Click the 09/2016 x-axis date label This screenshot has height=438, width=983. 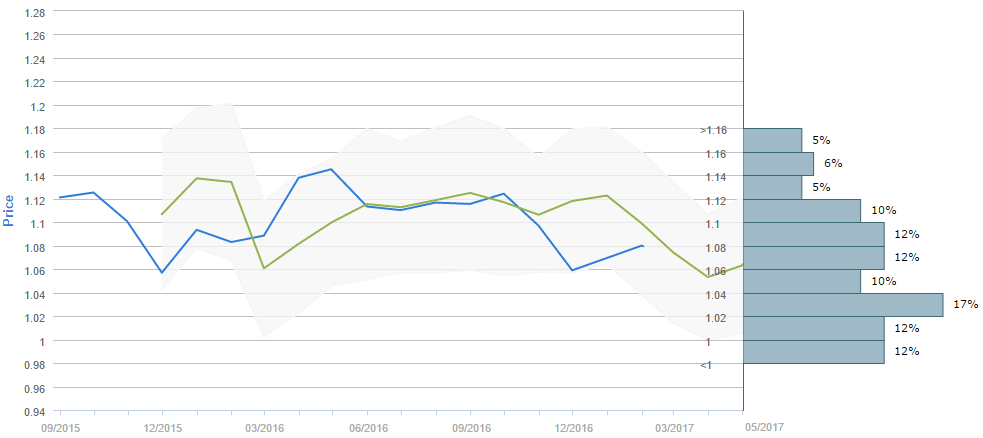469,427
